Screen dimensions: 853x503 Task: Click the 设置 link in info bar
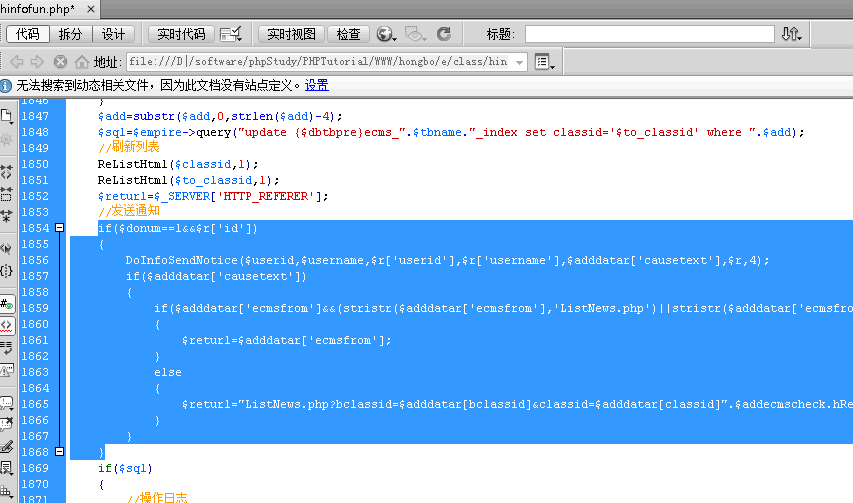pyautogui.click(x=317, y=86)
